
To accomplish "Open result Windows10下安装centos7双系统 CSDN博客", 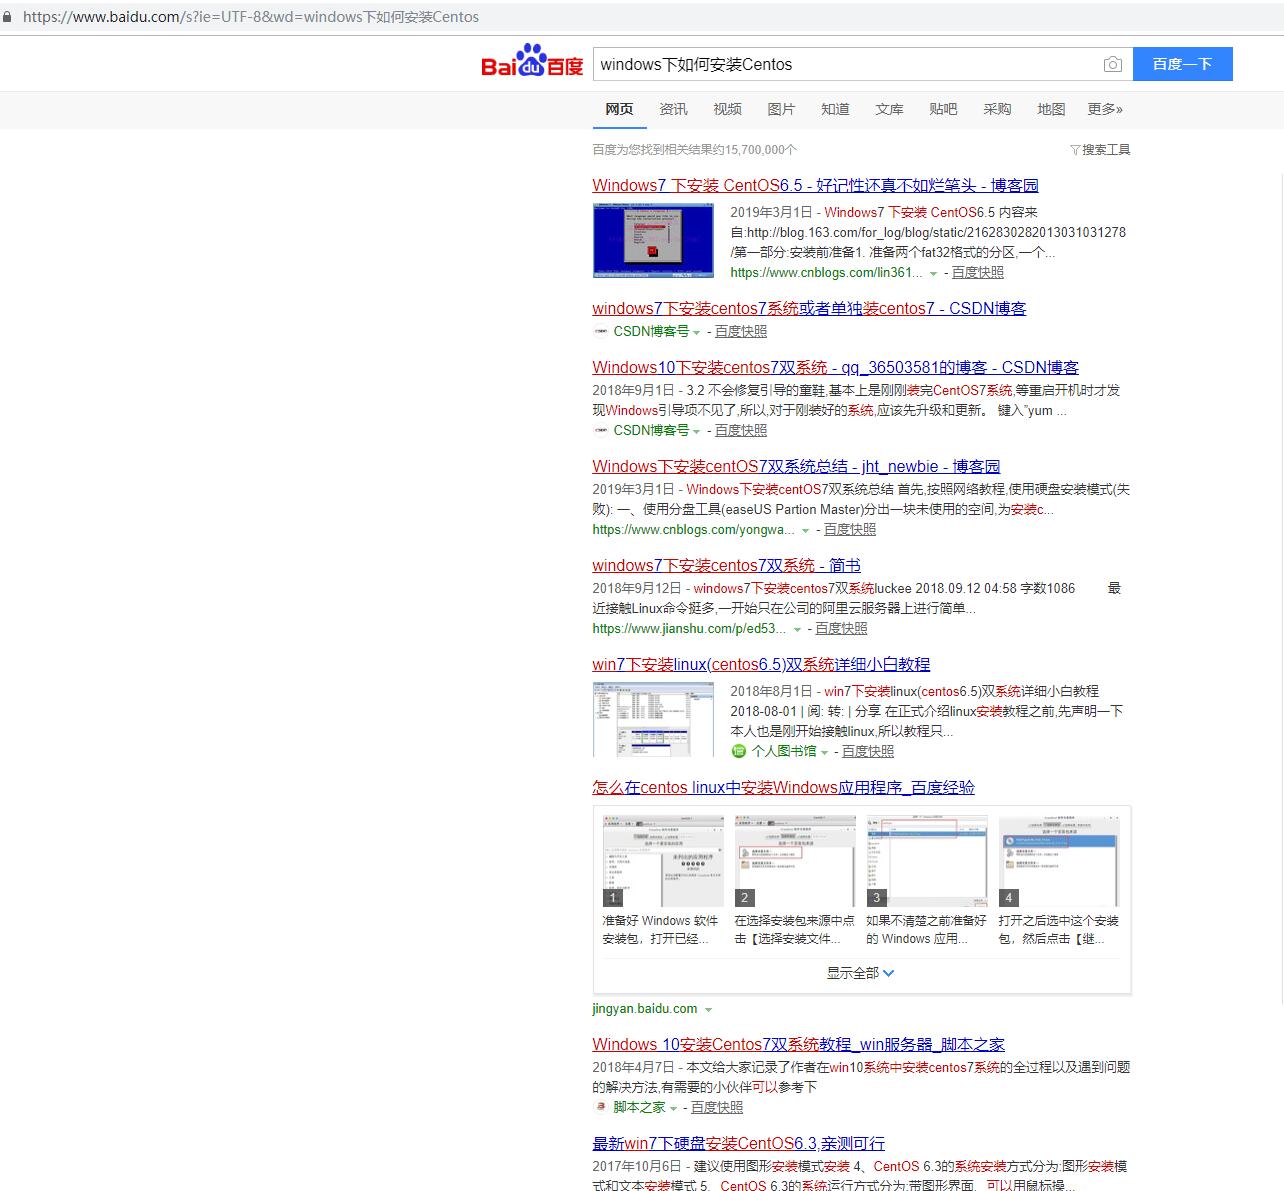I will [835, 367].
